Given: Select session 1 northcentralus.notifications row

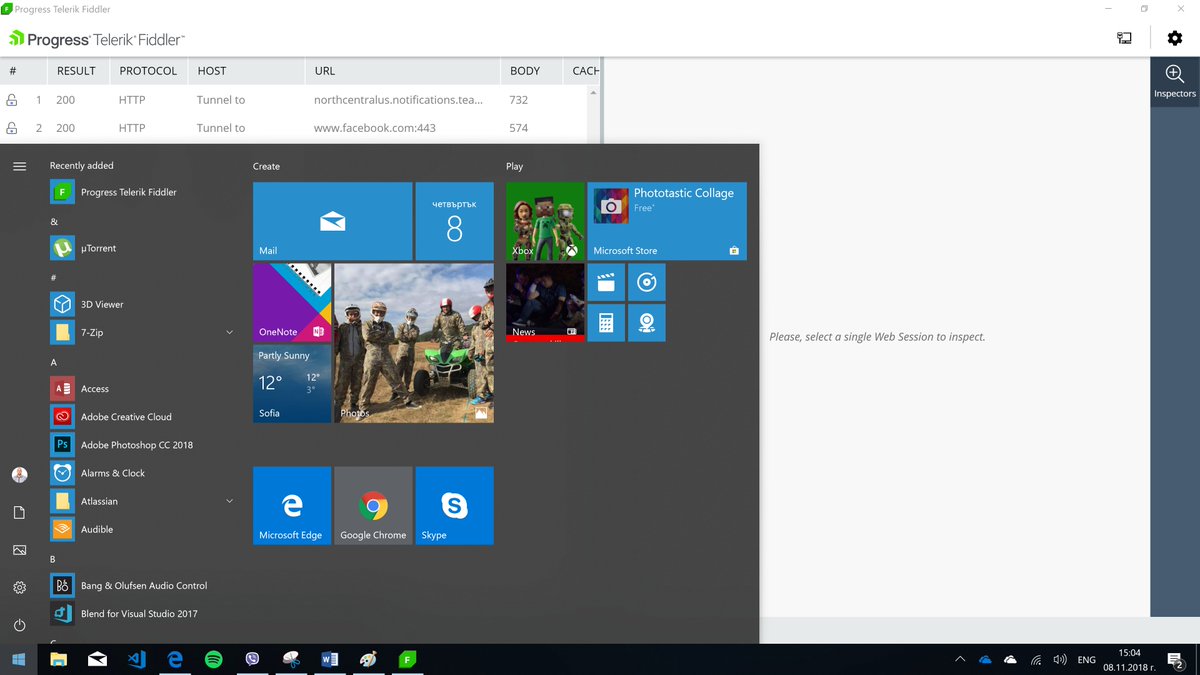Looking at the screenshot, I should click(295, 100).
